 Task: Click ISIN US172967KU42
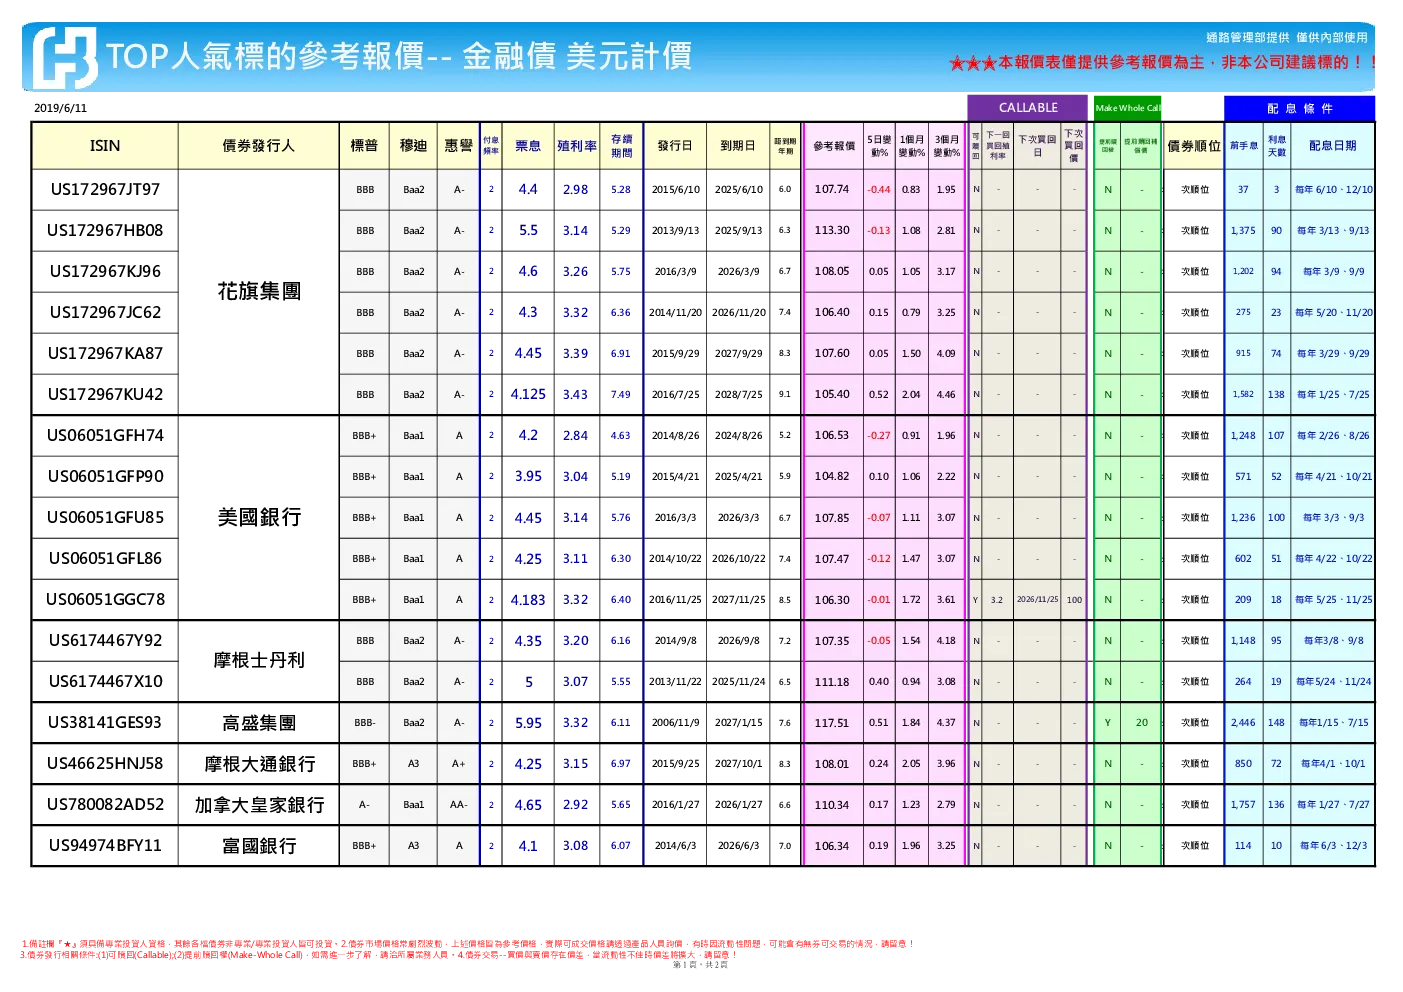coord(105,394)
